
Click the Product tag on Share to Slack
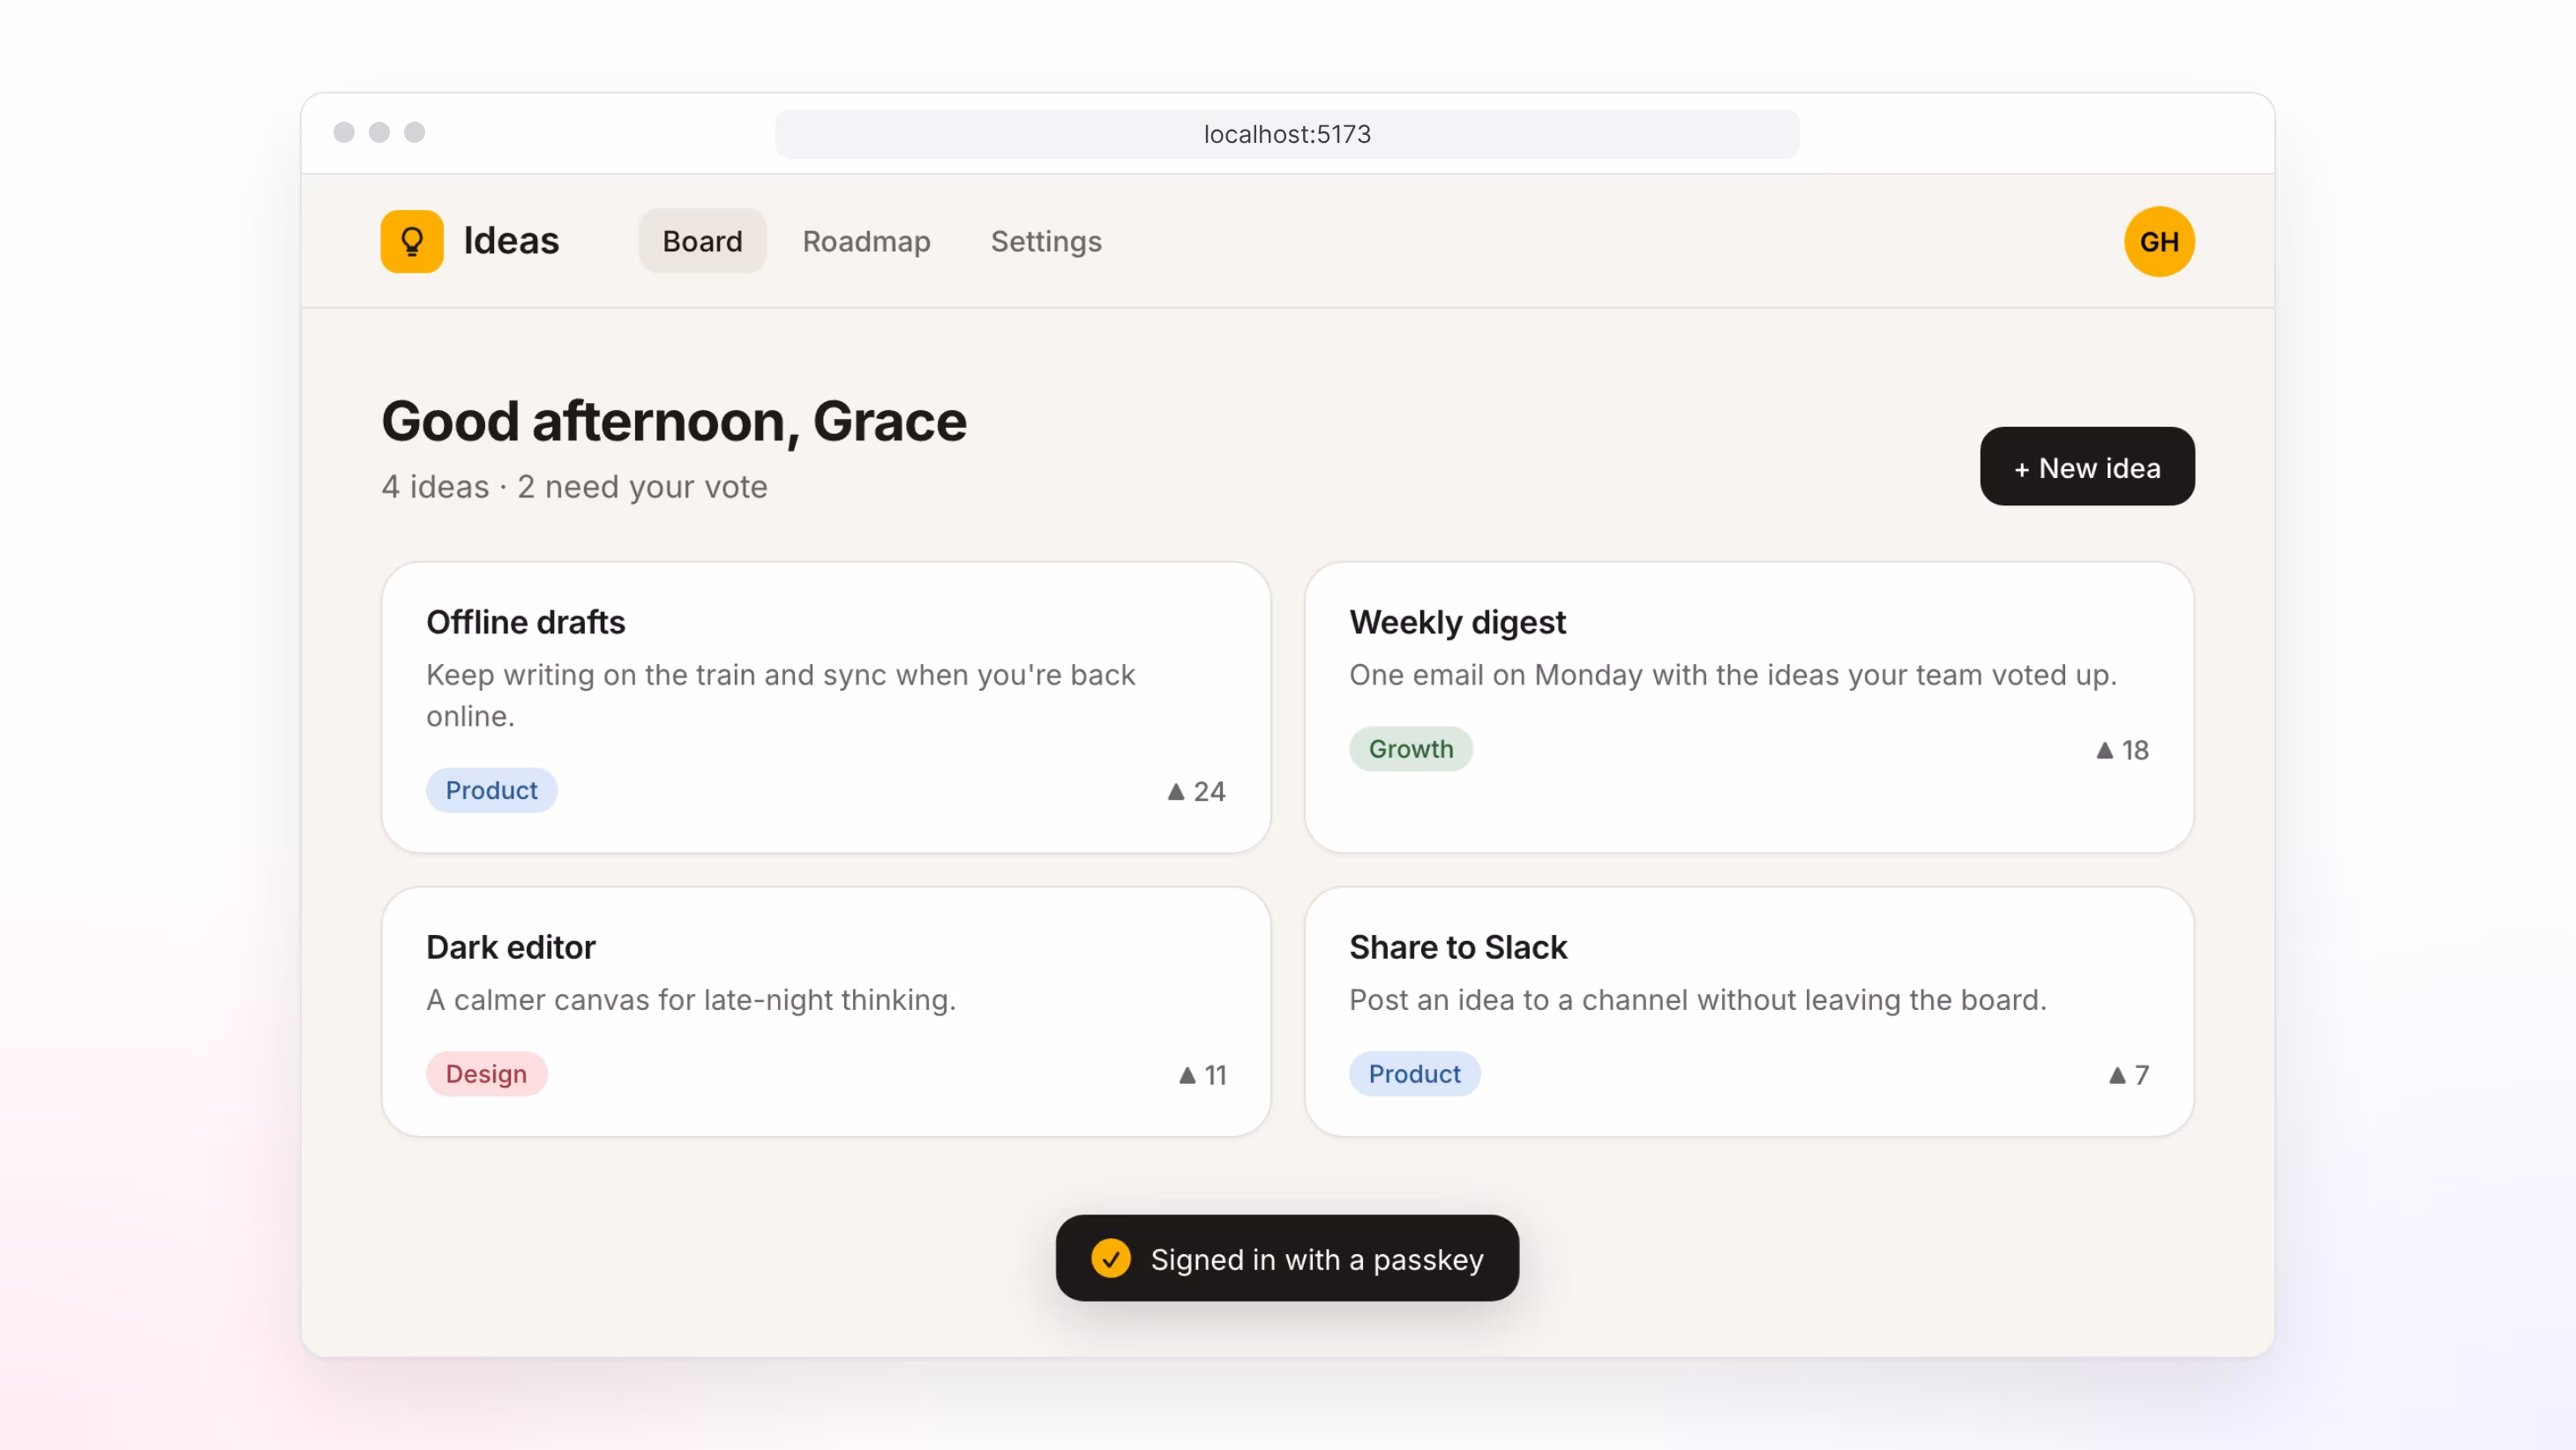1414,1074
